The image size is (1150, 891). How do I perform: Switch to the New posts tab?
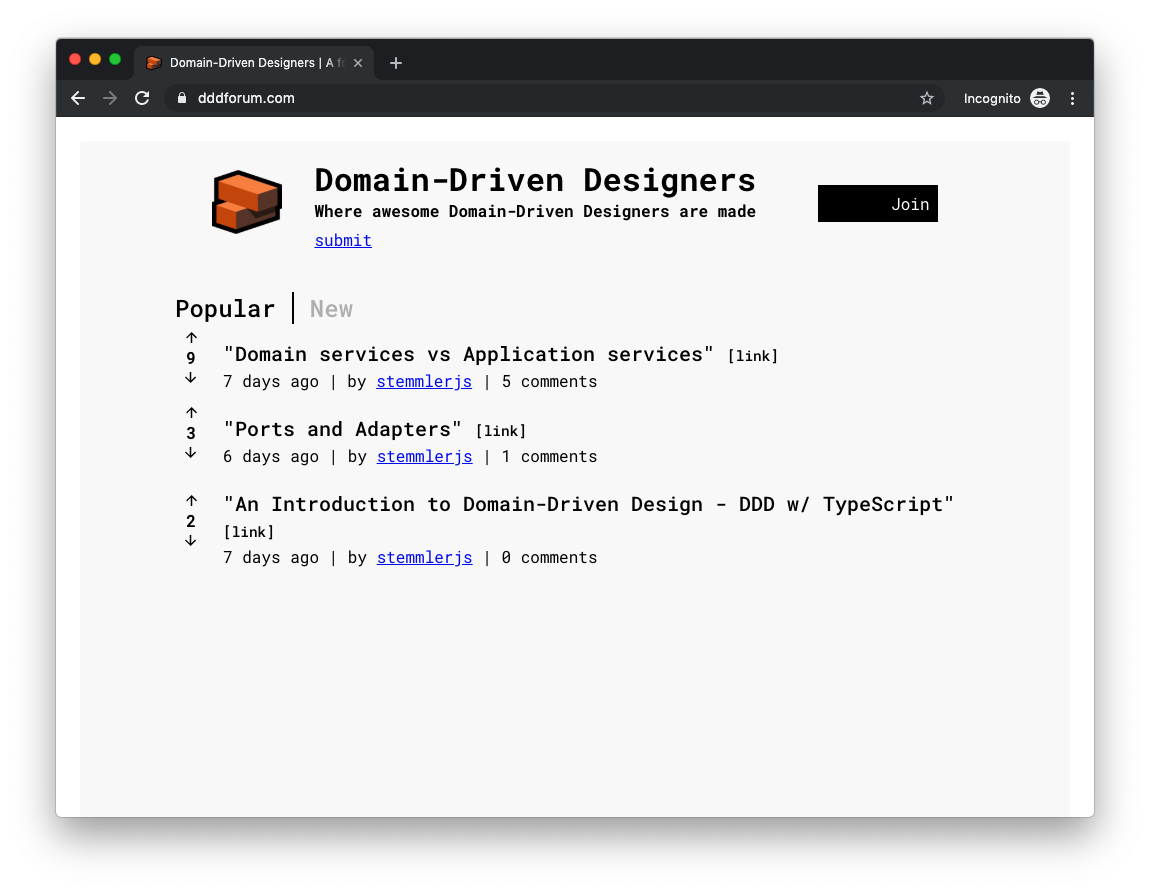pyautogui.click(x=331, y=309)
